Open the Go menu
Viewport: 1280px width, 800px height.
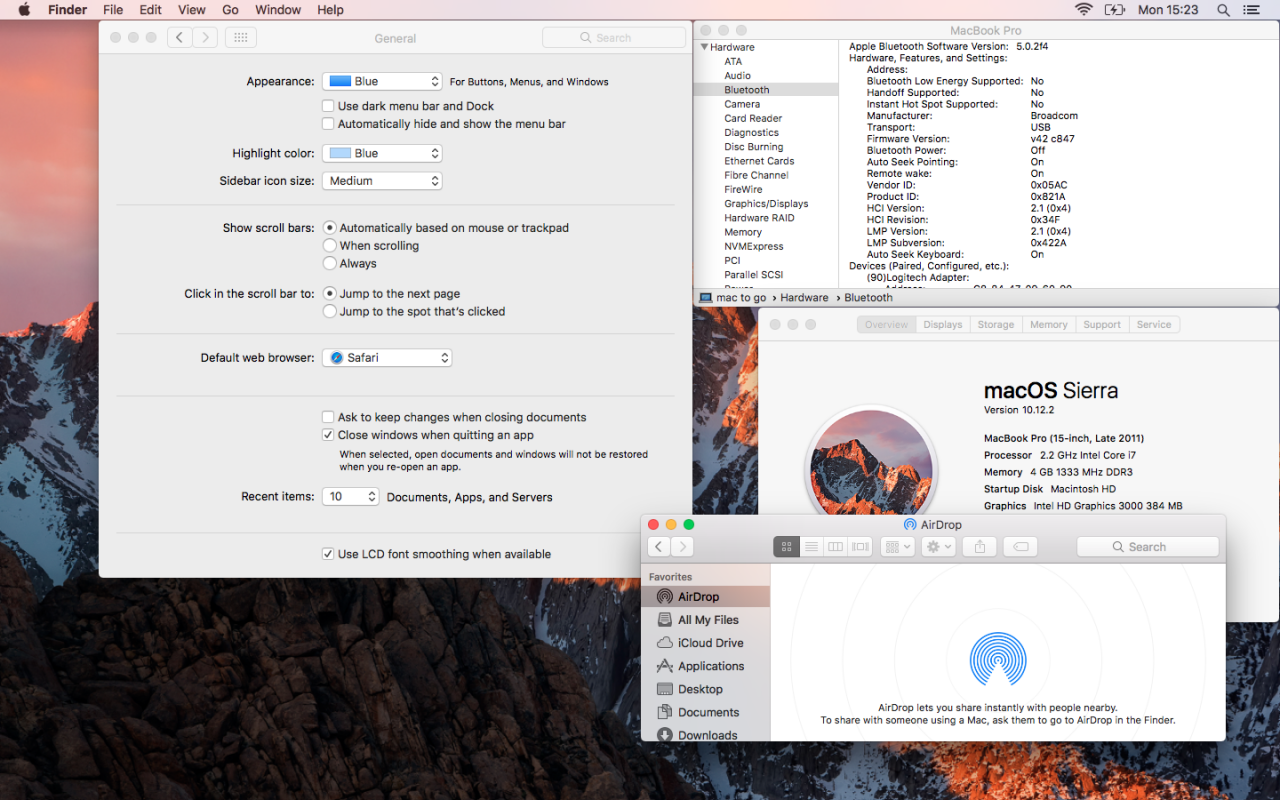pyautogui.click(x=230, y=10)
